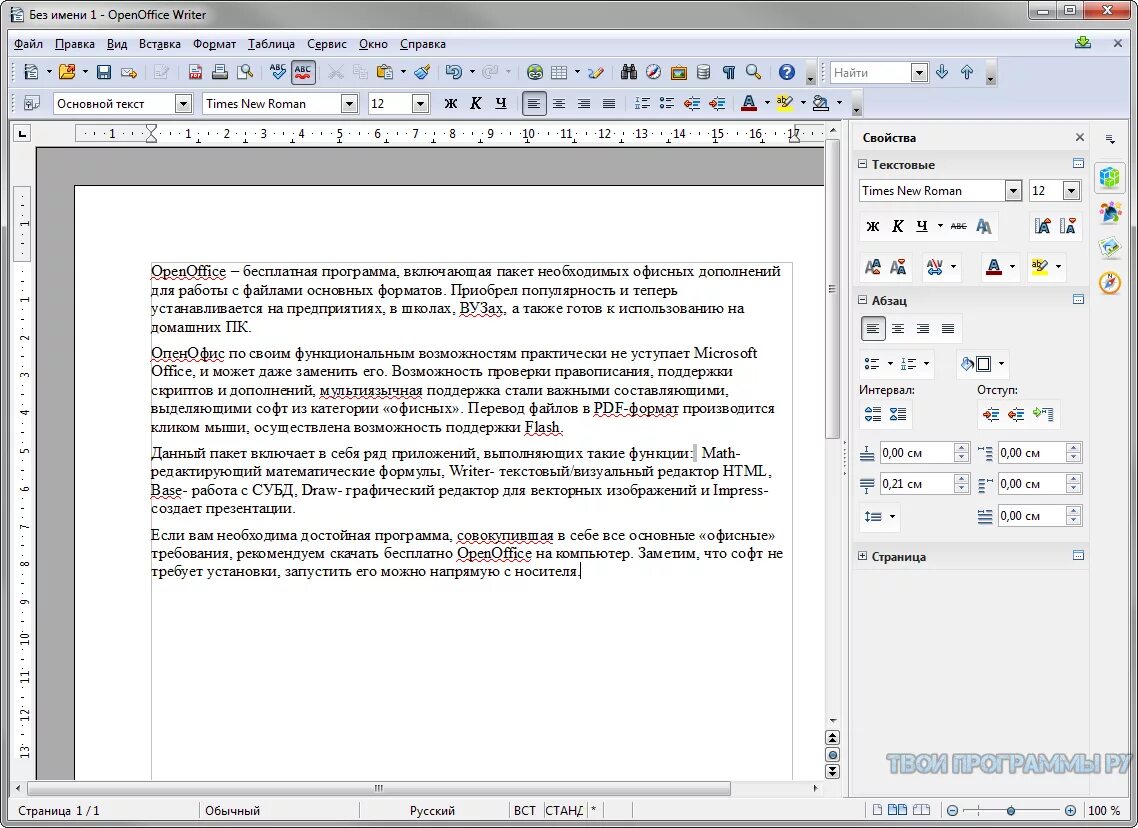
Task: Click in the Найти search field
Action: pyautogui.click(x=870, y=73)
